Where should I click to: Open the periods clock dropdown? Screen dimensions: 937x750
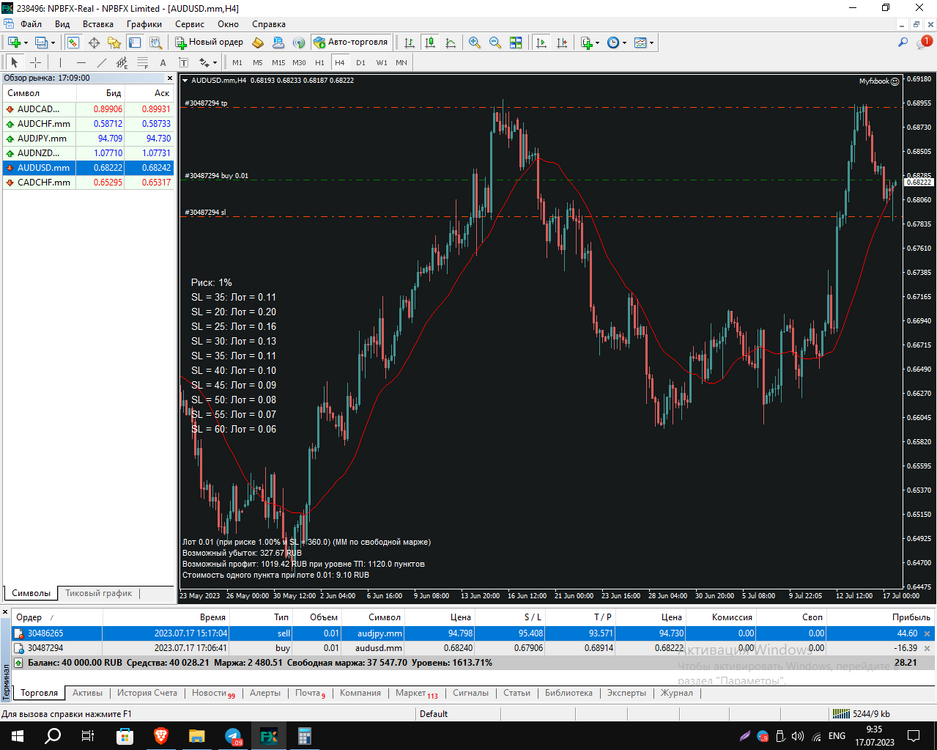click(x=624, y=43)
